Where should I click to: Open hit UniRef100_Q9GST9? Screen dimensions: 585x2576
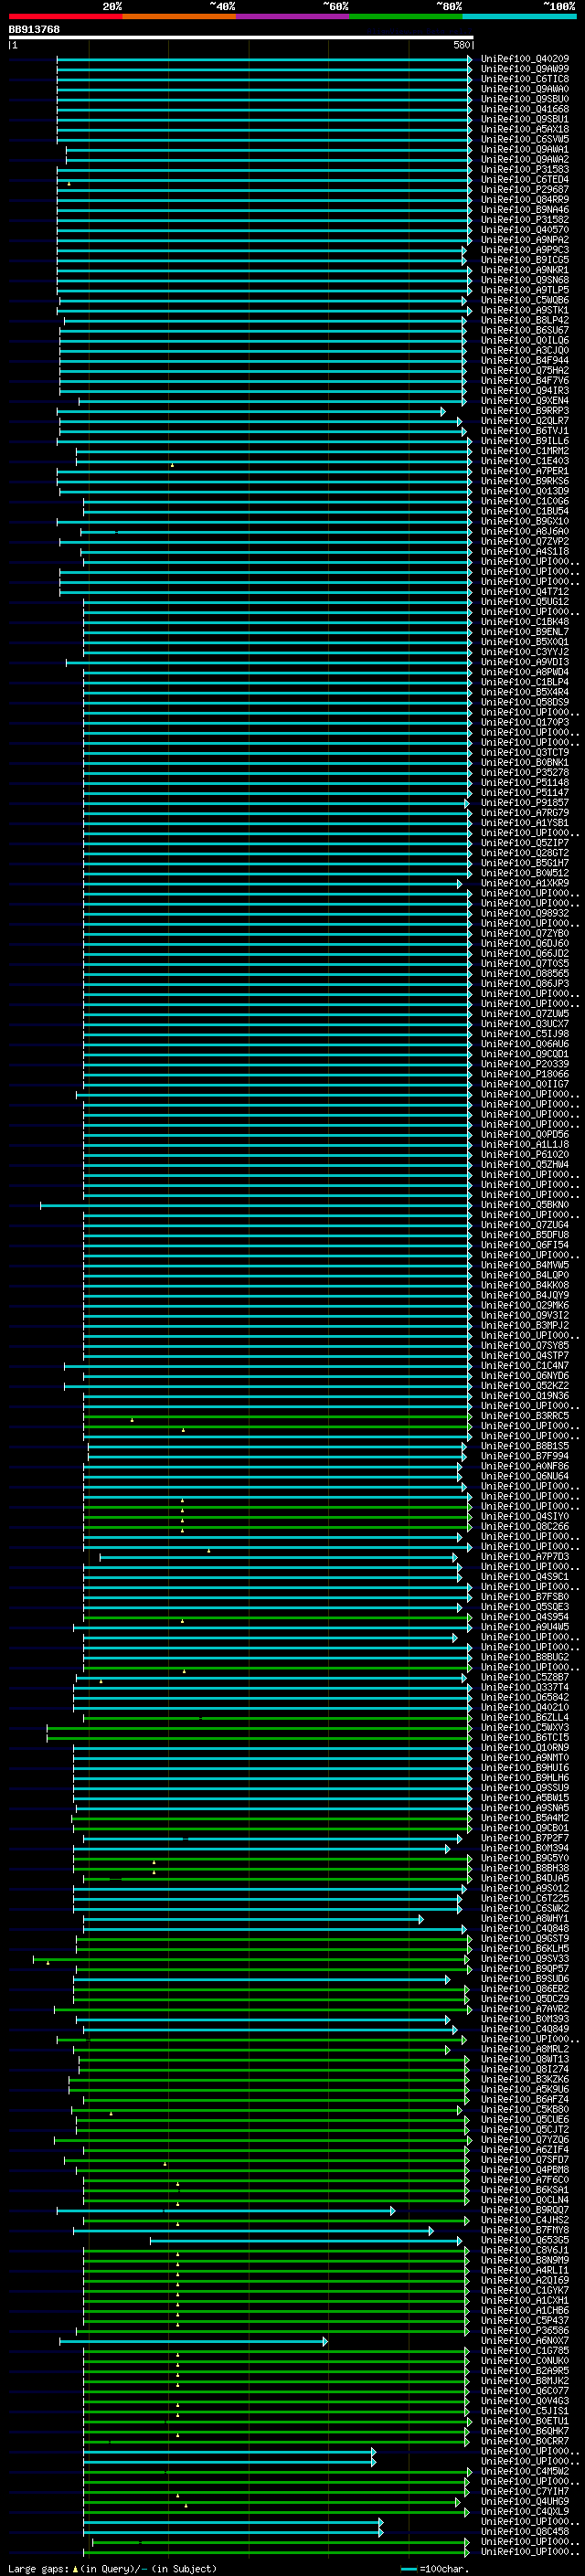tap(525, 1939)
